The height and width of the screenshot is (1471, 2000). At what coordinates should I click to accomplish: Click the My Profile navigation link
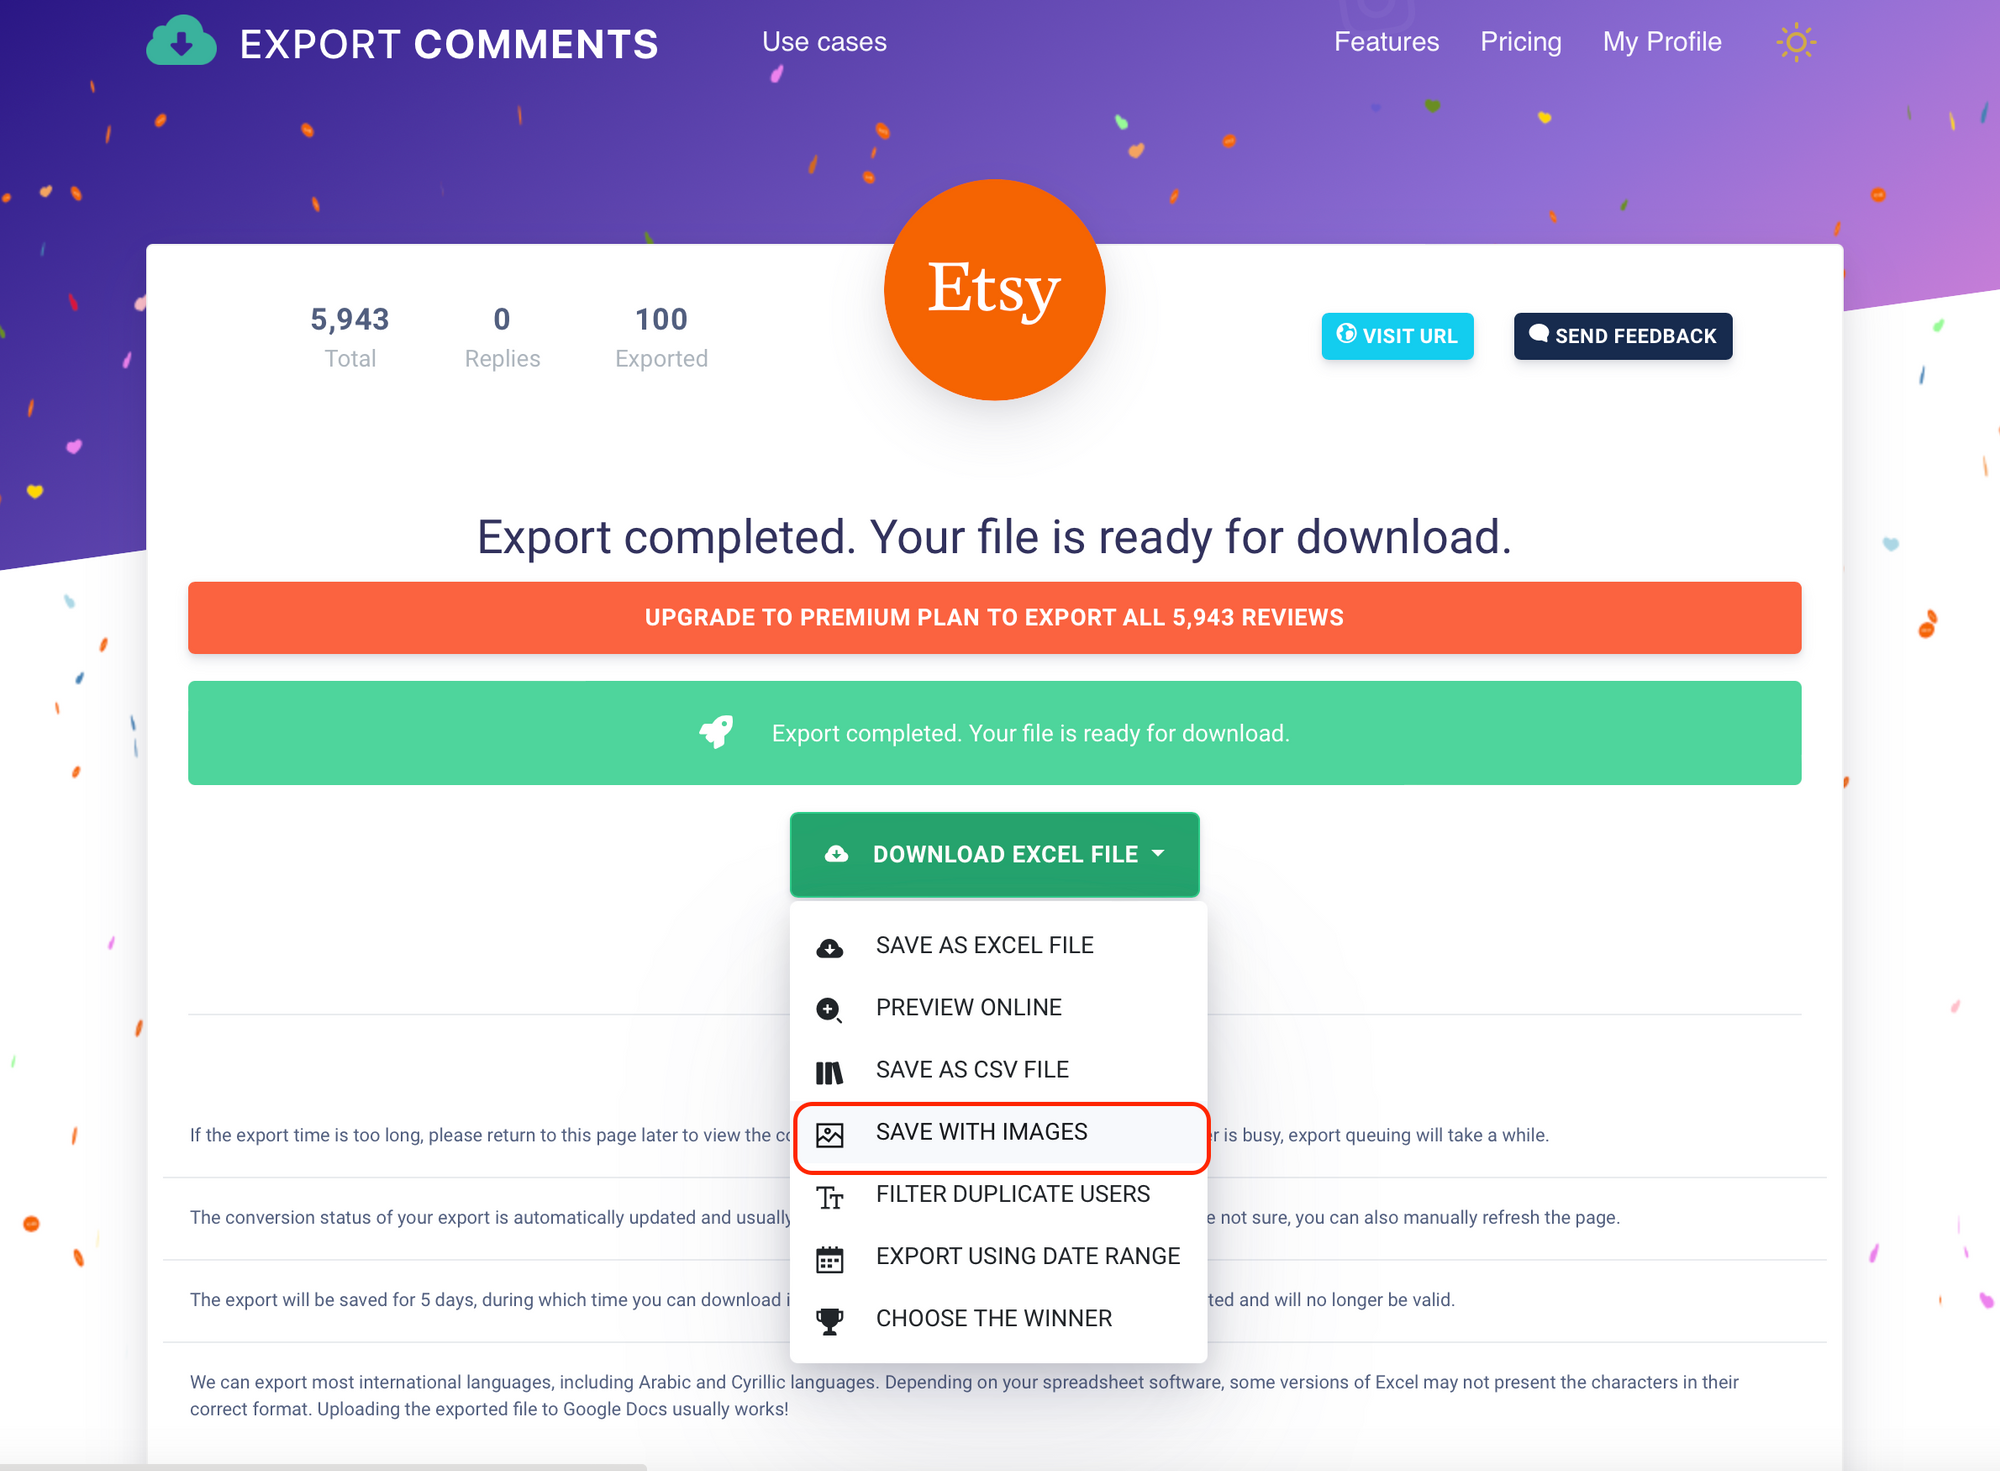(1665, 42)
